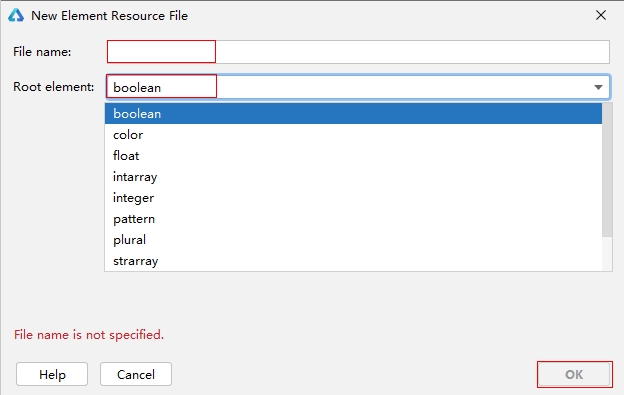The height and width of the screenshot is (395, 624).
Task: Click the 'File name is not specified.' error text
Action: click(89, 335)
